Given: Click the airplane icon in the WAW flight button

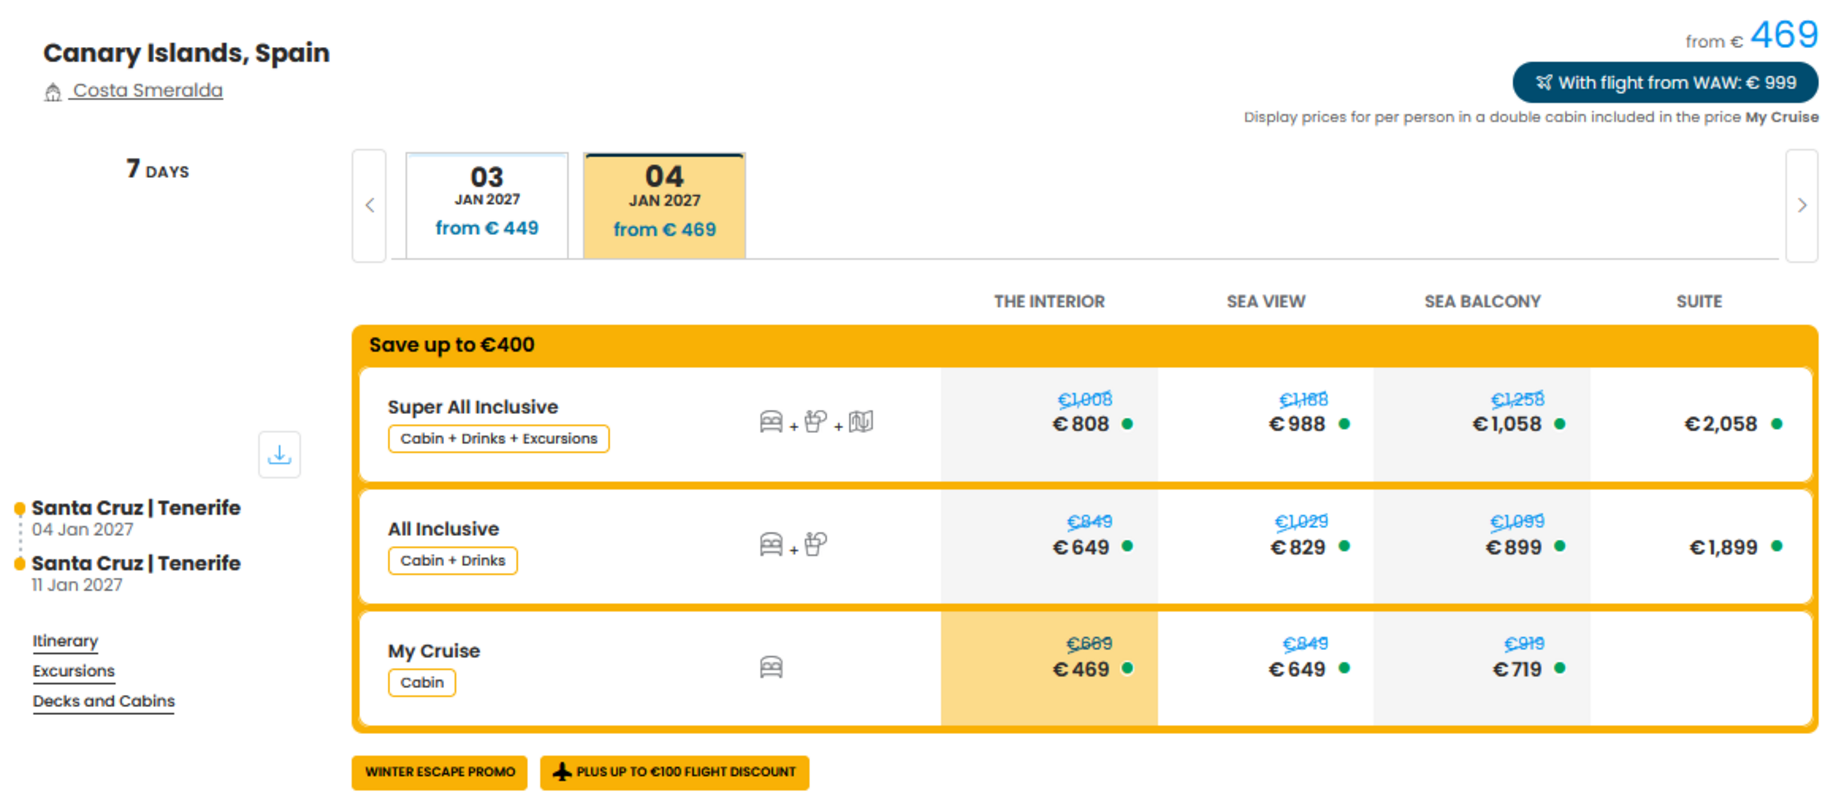Looking at the screenshot, I should tap(1544, 83).
